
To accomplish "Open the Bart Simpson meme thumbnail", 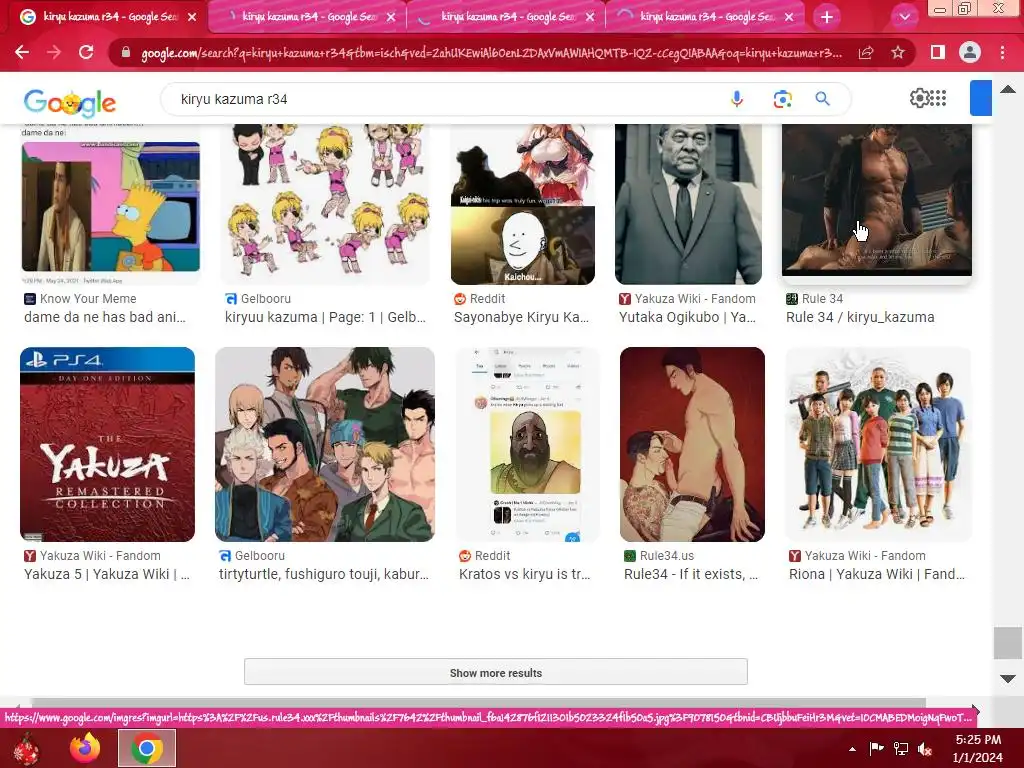I will [110, 206].
